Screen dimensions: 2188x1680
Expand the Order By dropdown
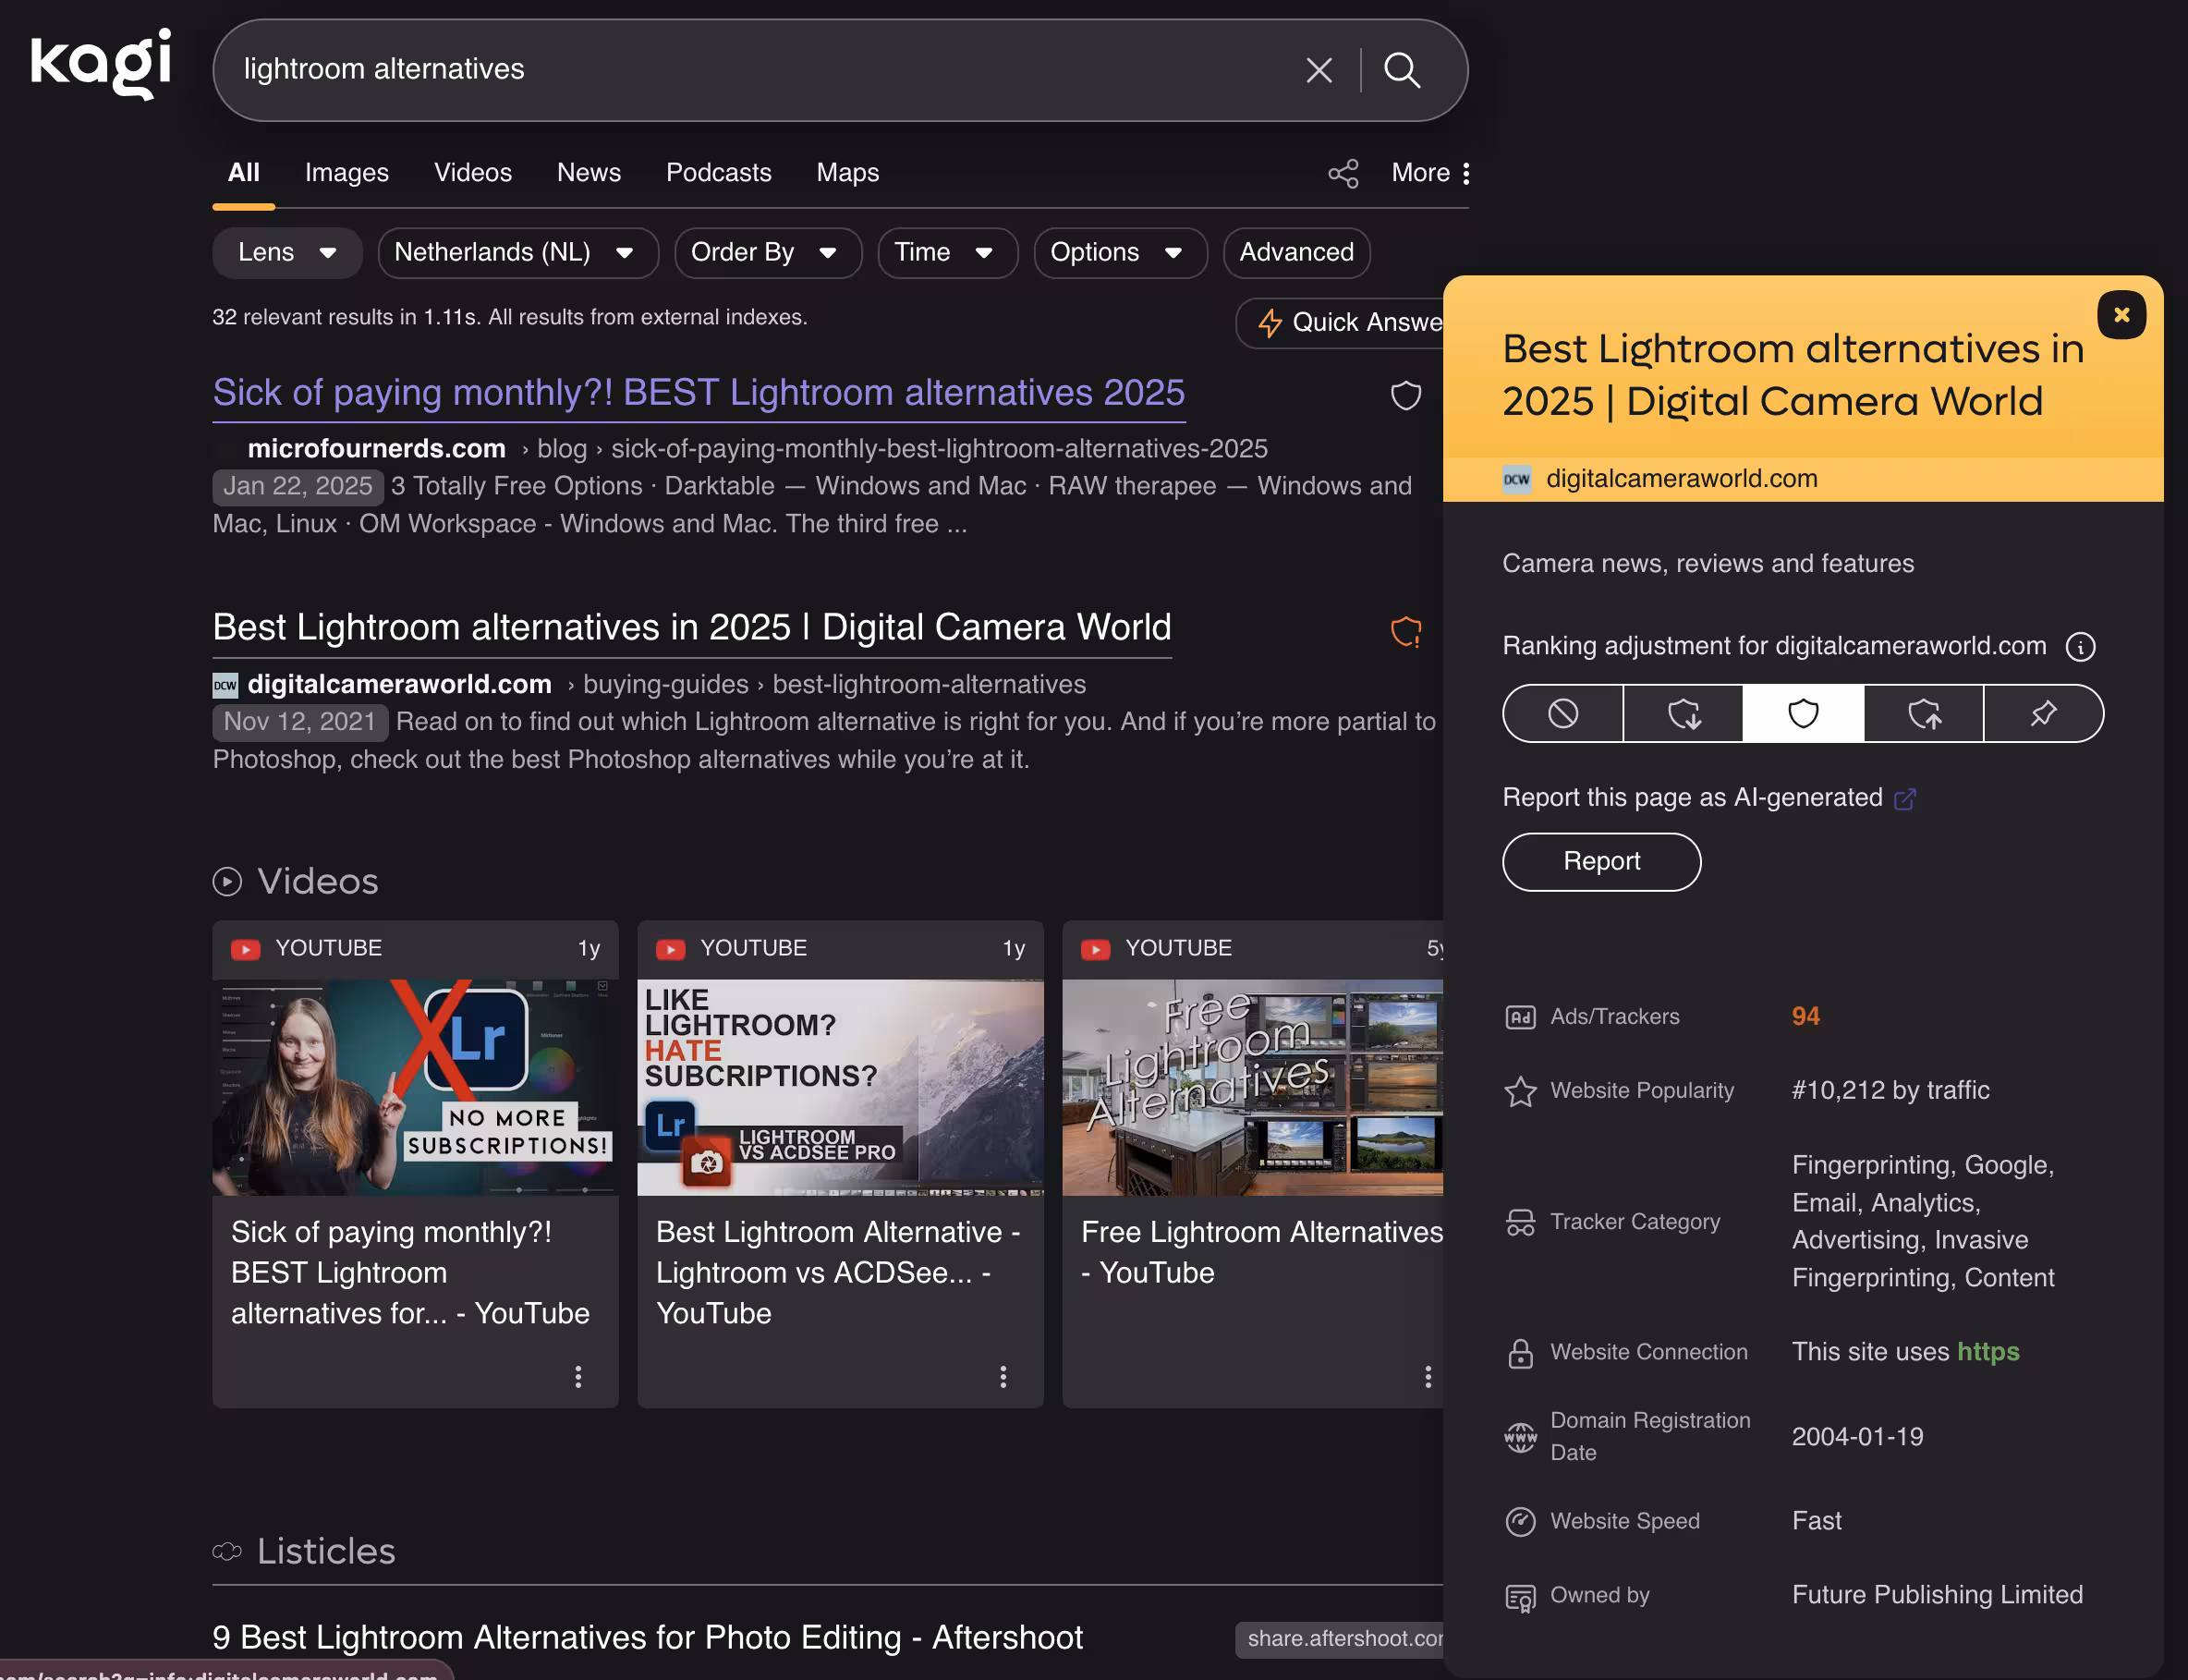768,253
